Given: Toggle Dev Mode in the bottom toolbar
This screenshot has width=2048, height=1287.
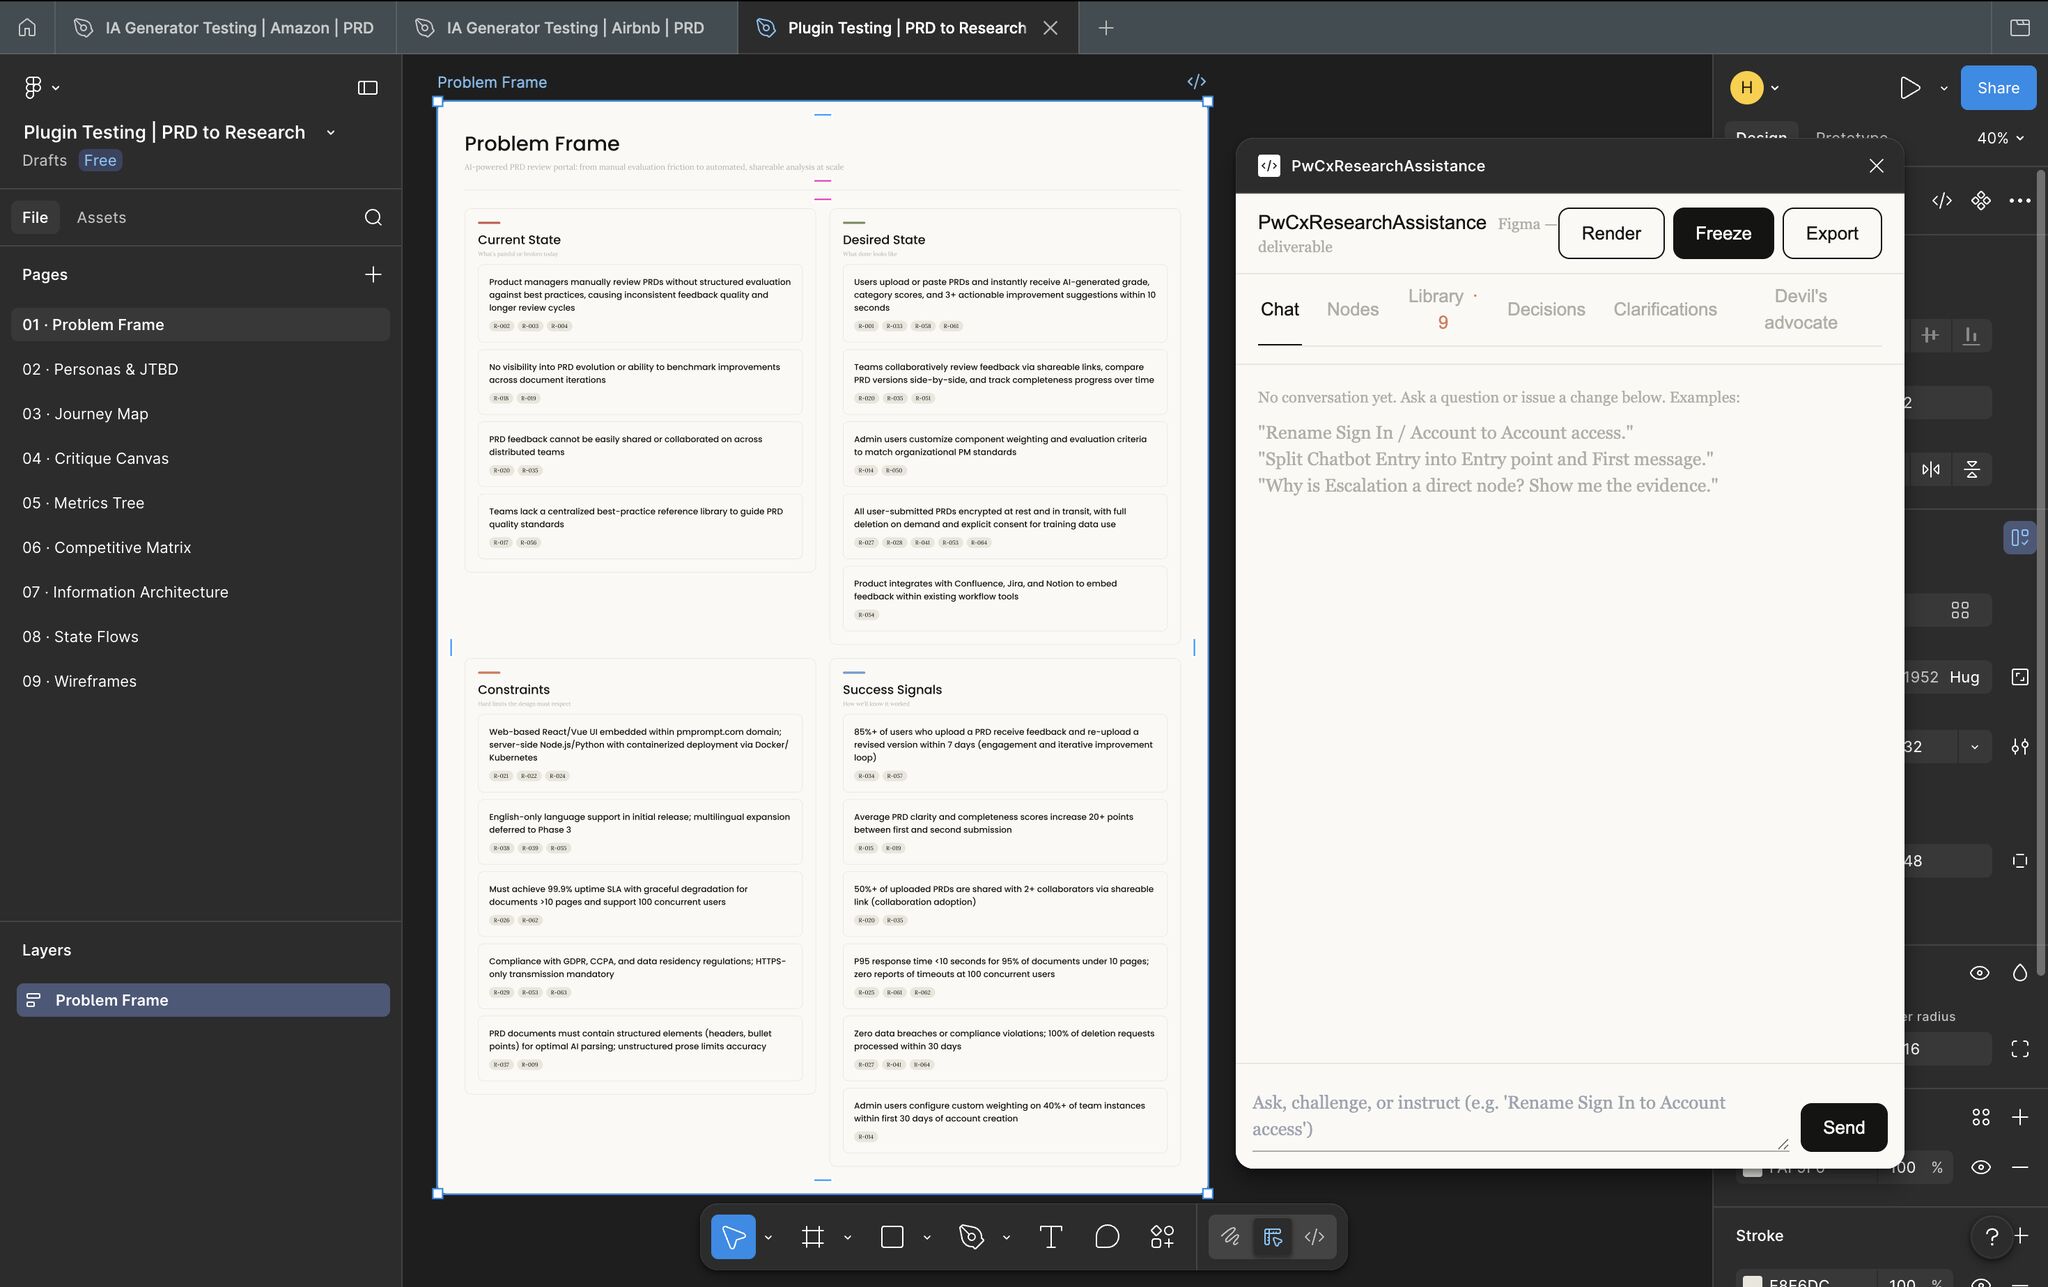Looking at the screenshot, I should click(x=1314, y=1237).
